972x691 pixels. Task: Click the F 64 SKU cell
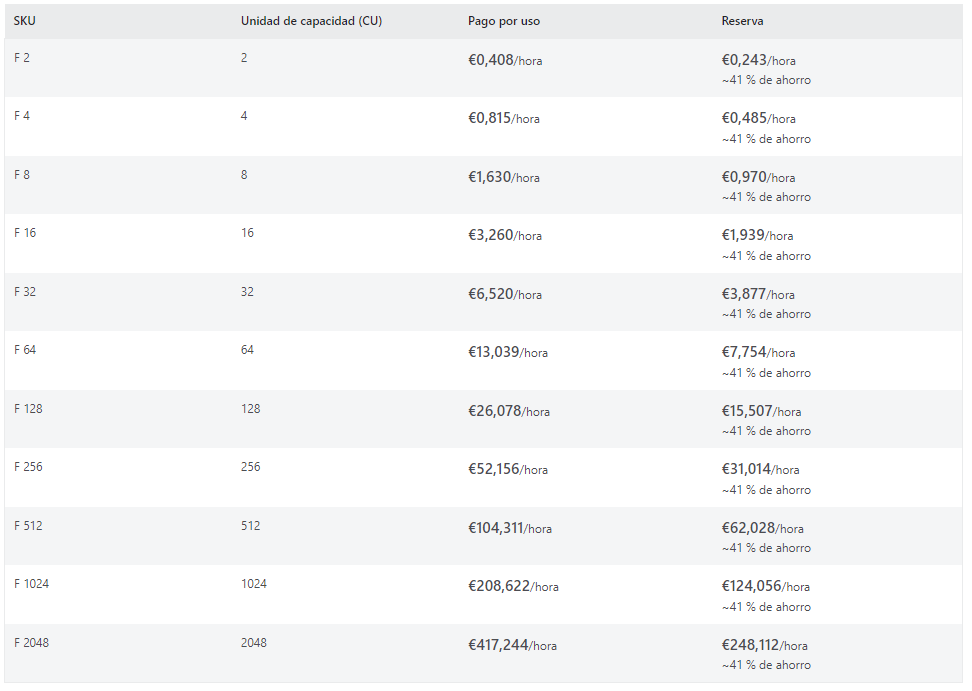(x=25, y=350)
